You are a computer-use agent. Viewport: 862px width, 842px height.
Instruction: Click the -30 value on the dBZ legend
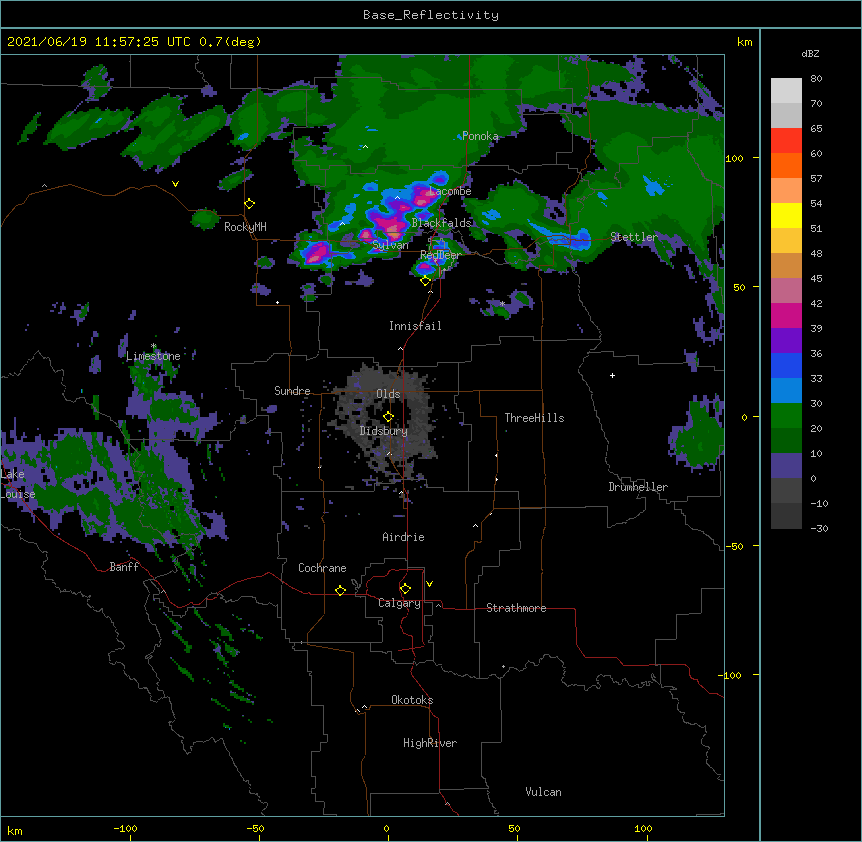pos(819,529)
